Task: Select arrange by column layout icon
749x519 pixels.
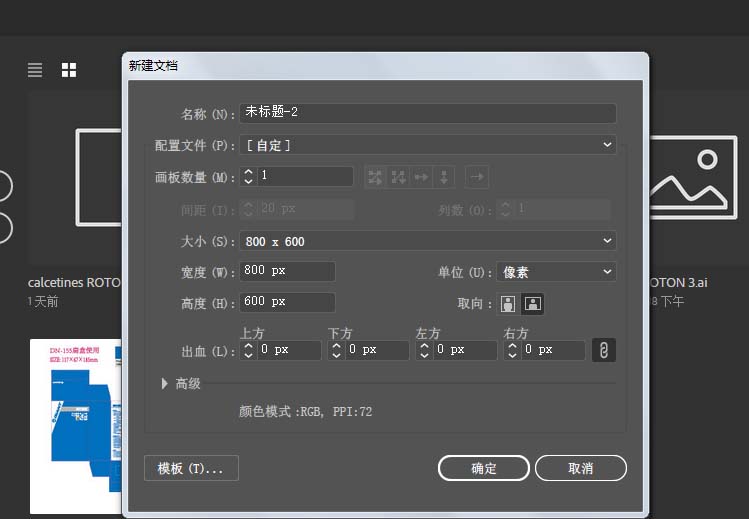Action: point(444,177)
